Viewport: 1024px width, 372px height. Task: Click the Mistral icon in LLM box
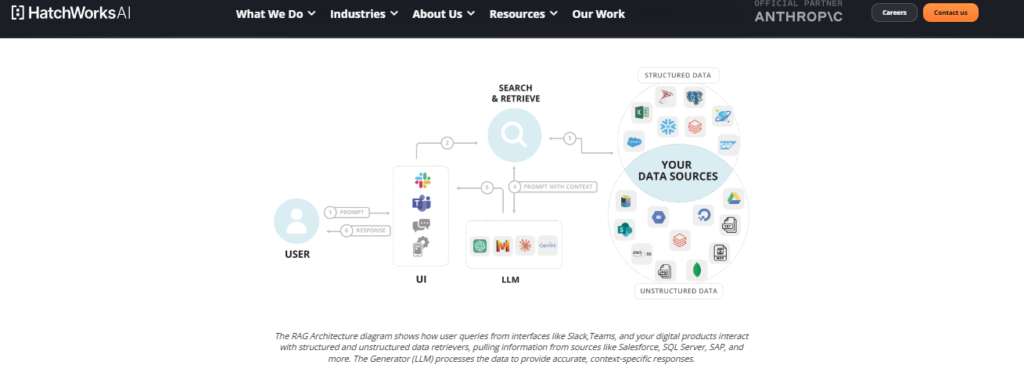(x=503, y=245)
